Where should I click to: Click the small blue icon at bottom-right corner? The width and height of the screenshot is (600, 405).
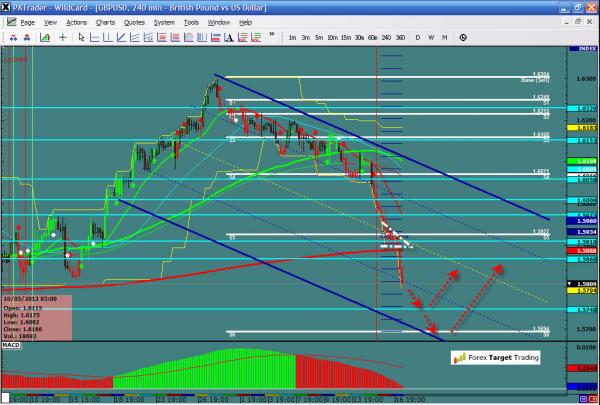pyautogui.click(x=584, y=400)
